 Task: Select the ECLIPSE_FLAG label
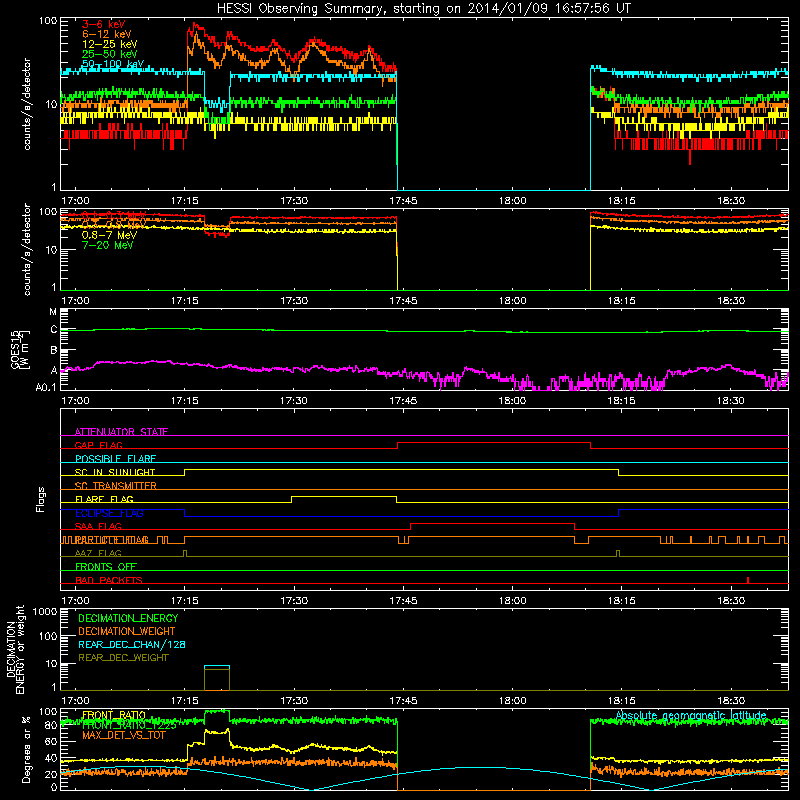[x=109, y=513]
